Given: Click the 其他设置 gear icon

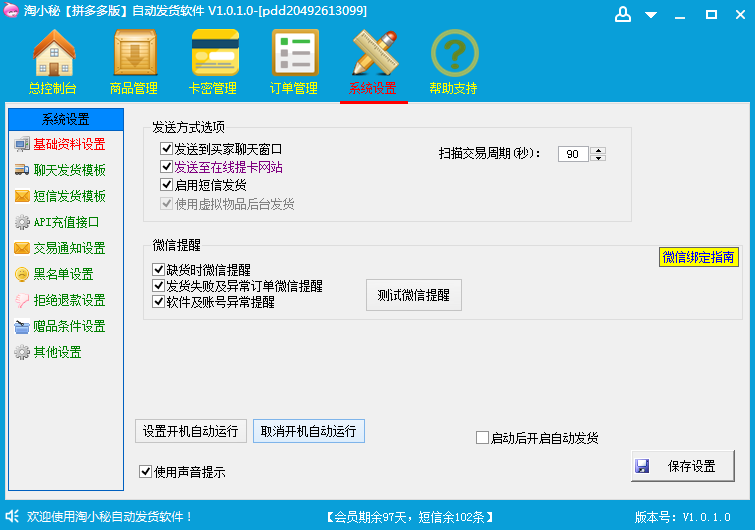Looking at the screenshot, I should (x=22, y=352).
